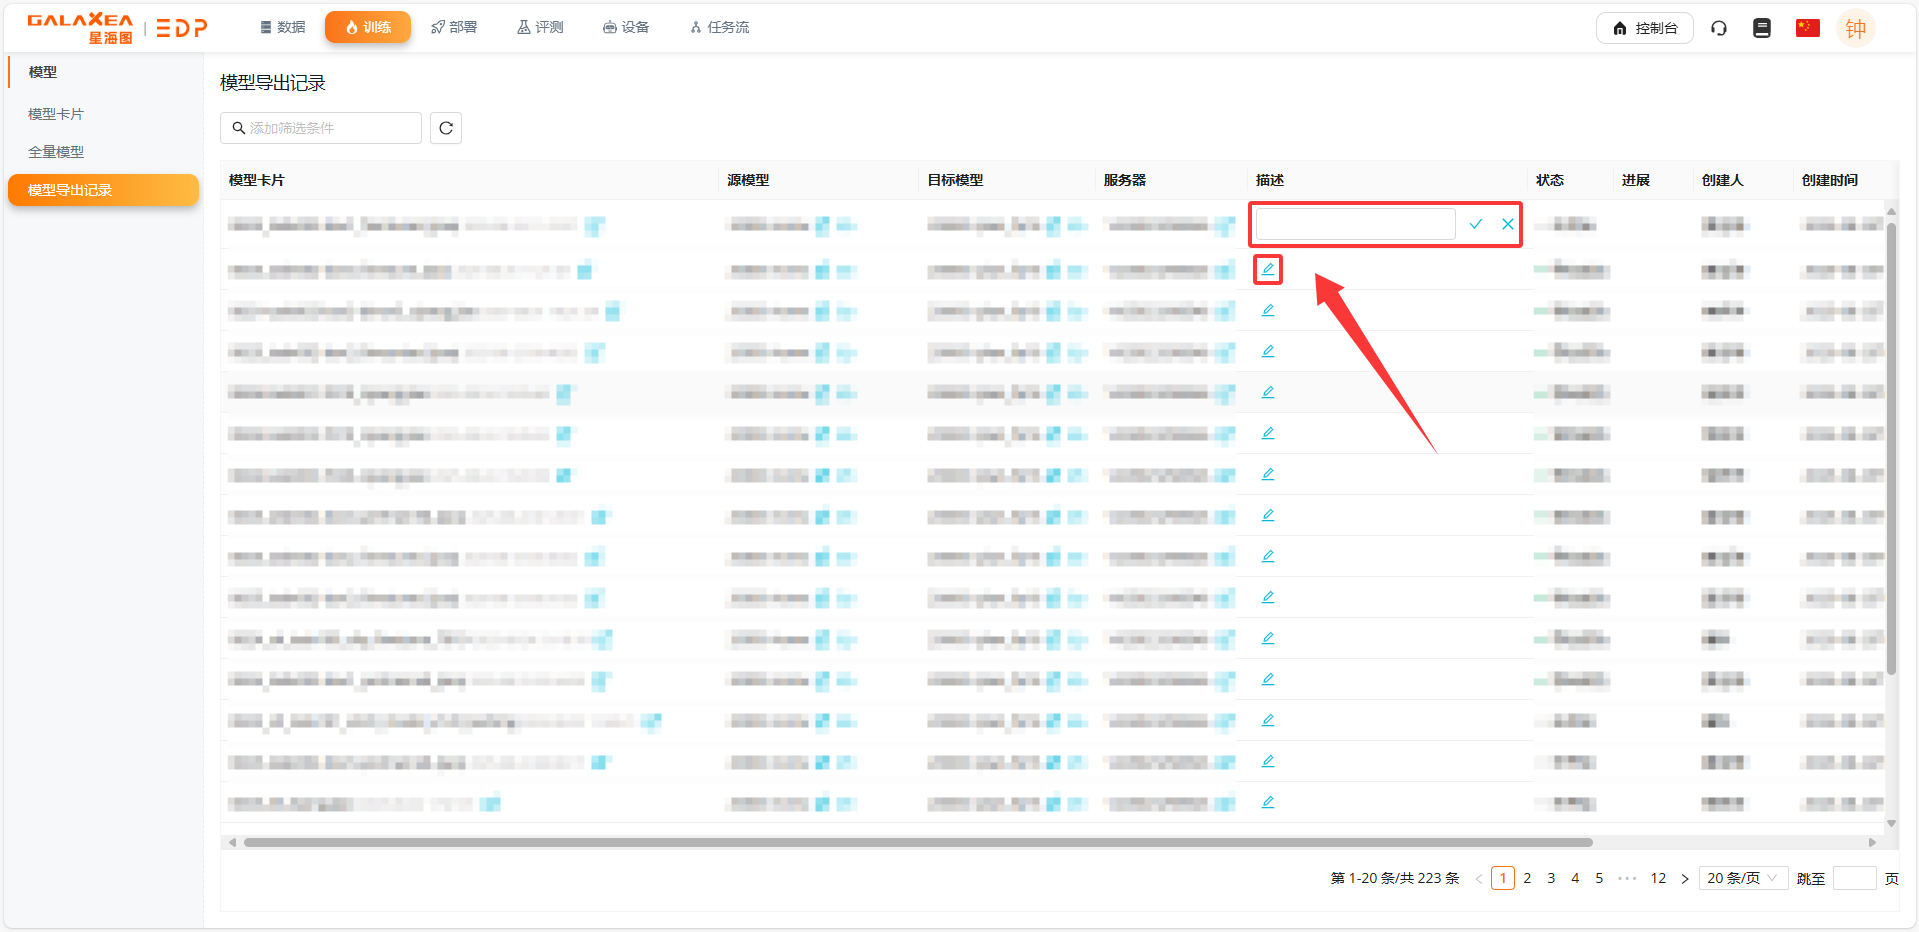1919x932 pixels.
Task: Click the red-highlighted edit pencil icon
Action: click(1268, 269)
